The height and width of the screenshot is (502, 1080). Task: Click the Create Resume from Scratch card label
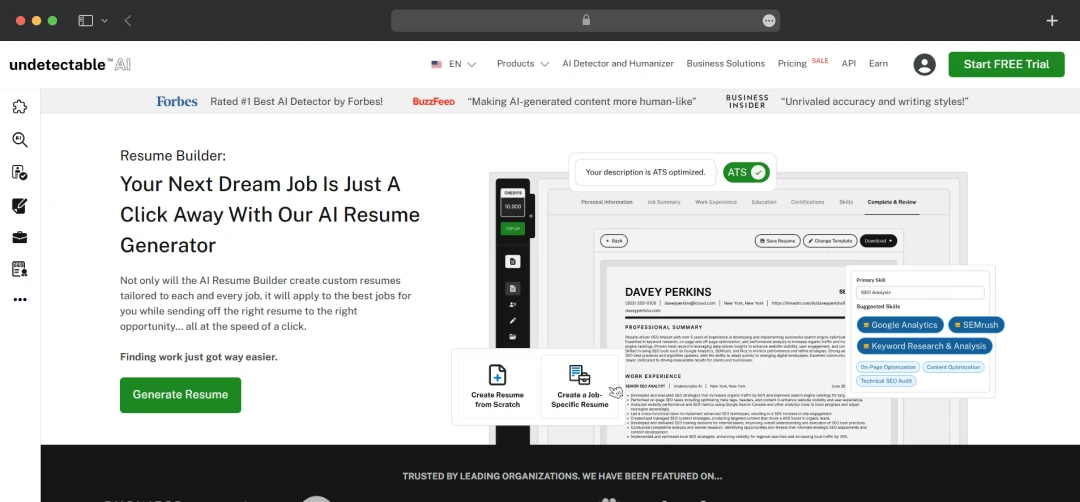(x=497, y=399)
